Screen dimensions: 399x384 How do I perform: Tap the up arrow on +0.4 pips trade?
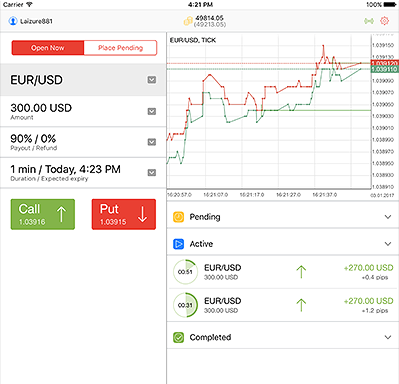tap(301, 272)
